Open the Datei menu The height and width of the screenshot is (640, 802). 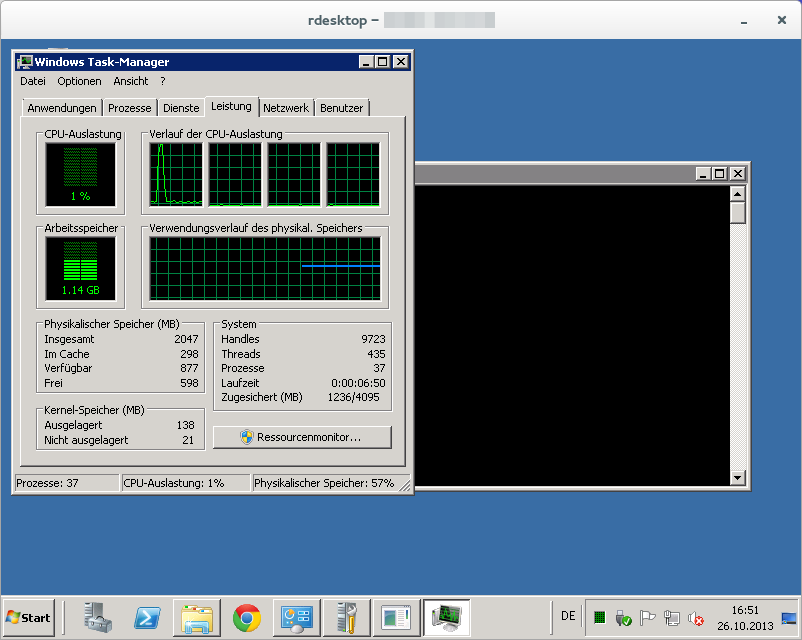click(x=33, y=81)
